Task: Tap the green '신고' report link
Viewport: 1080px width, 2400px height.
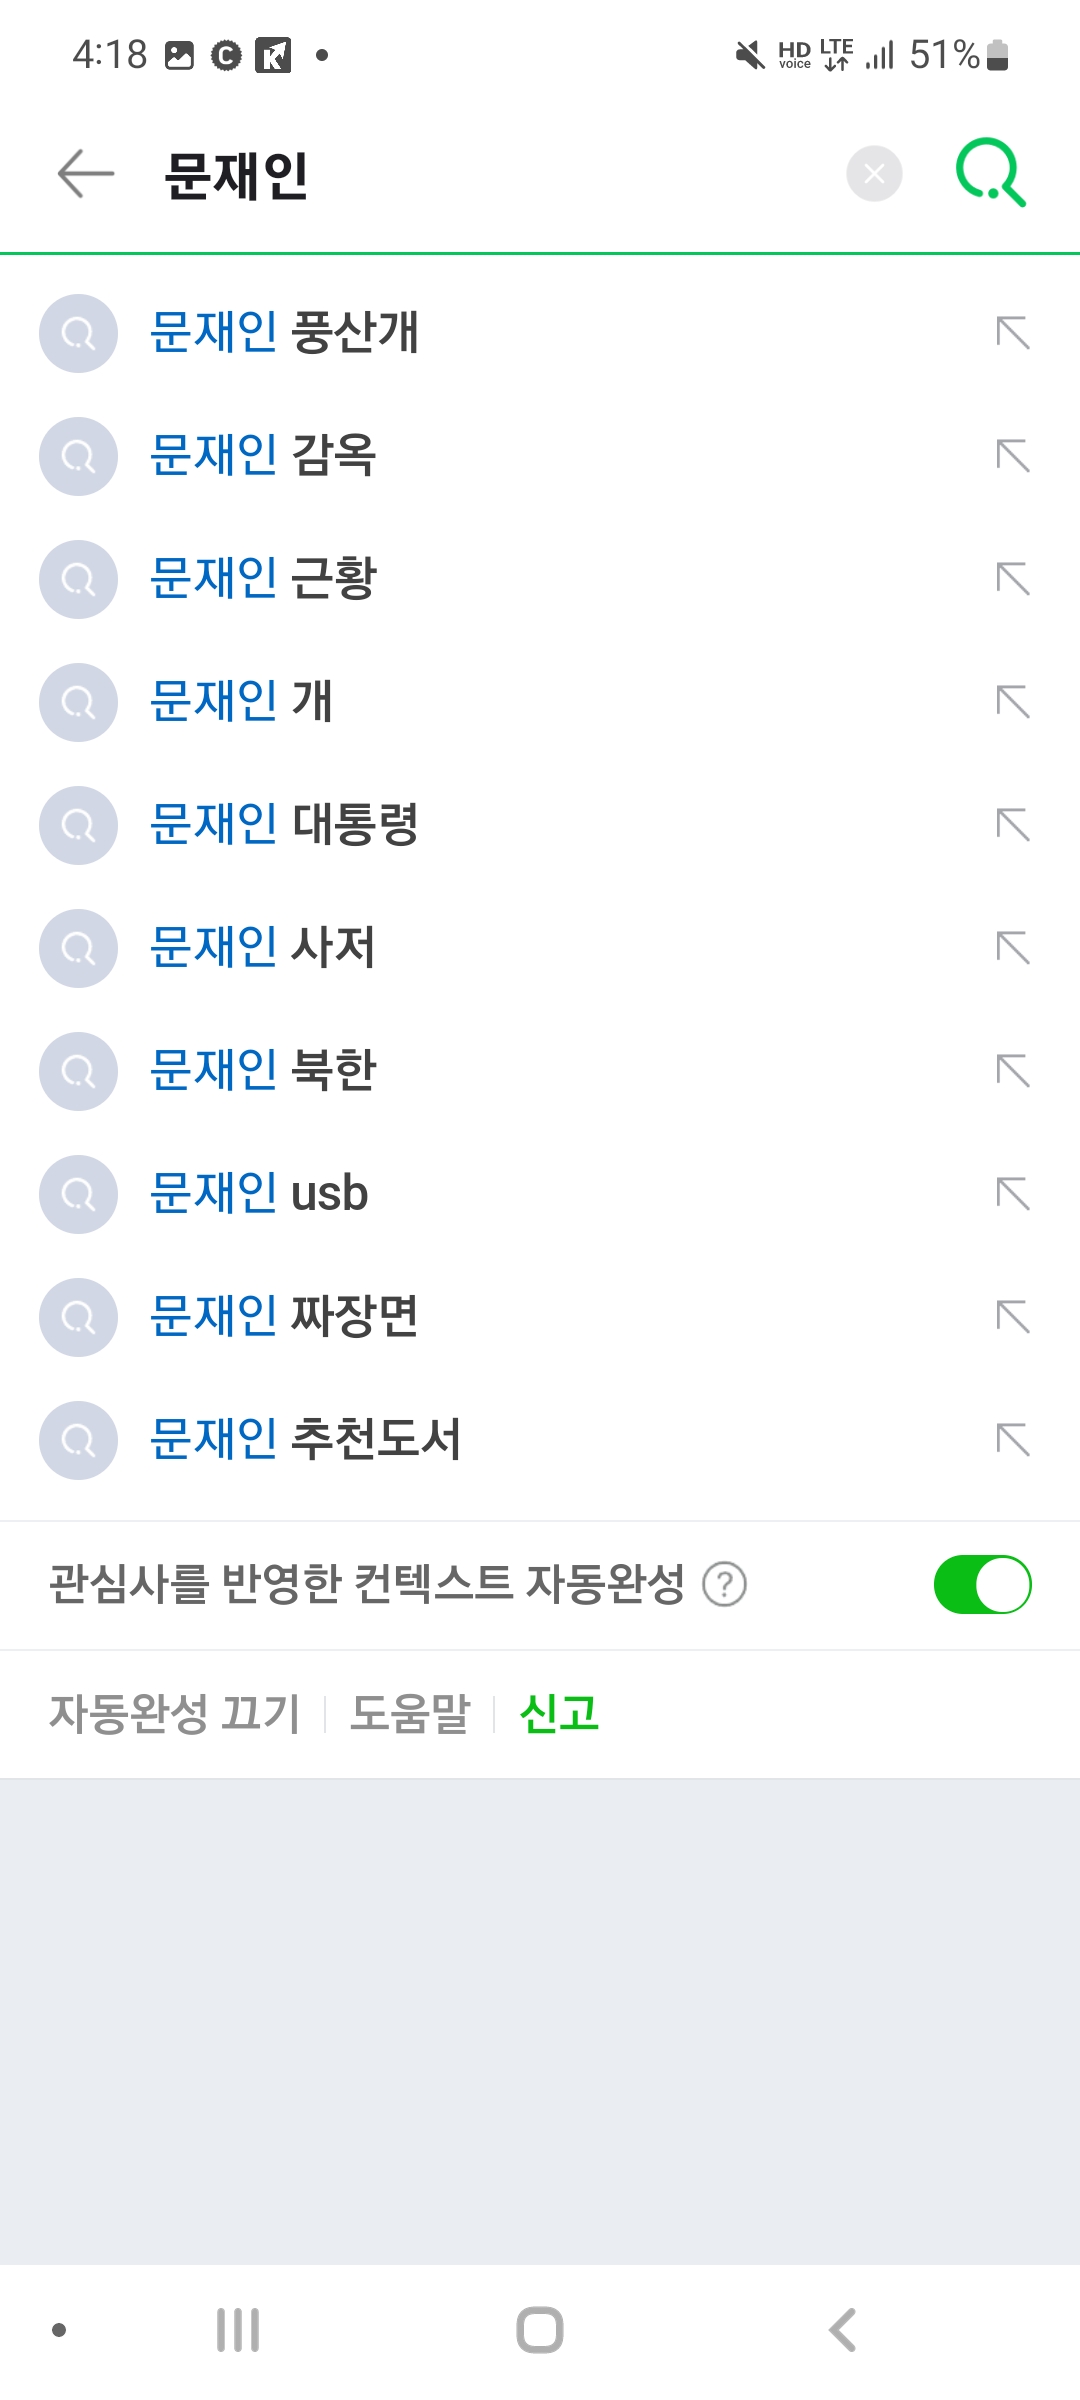Action: point(559,1713)
